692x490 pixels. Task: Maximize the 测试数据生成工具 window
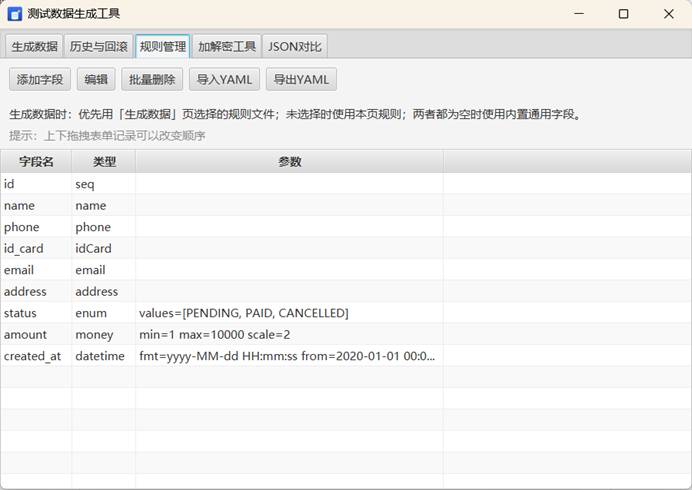point(624,14)
